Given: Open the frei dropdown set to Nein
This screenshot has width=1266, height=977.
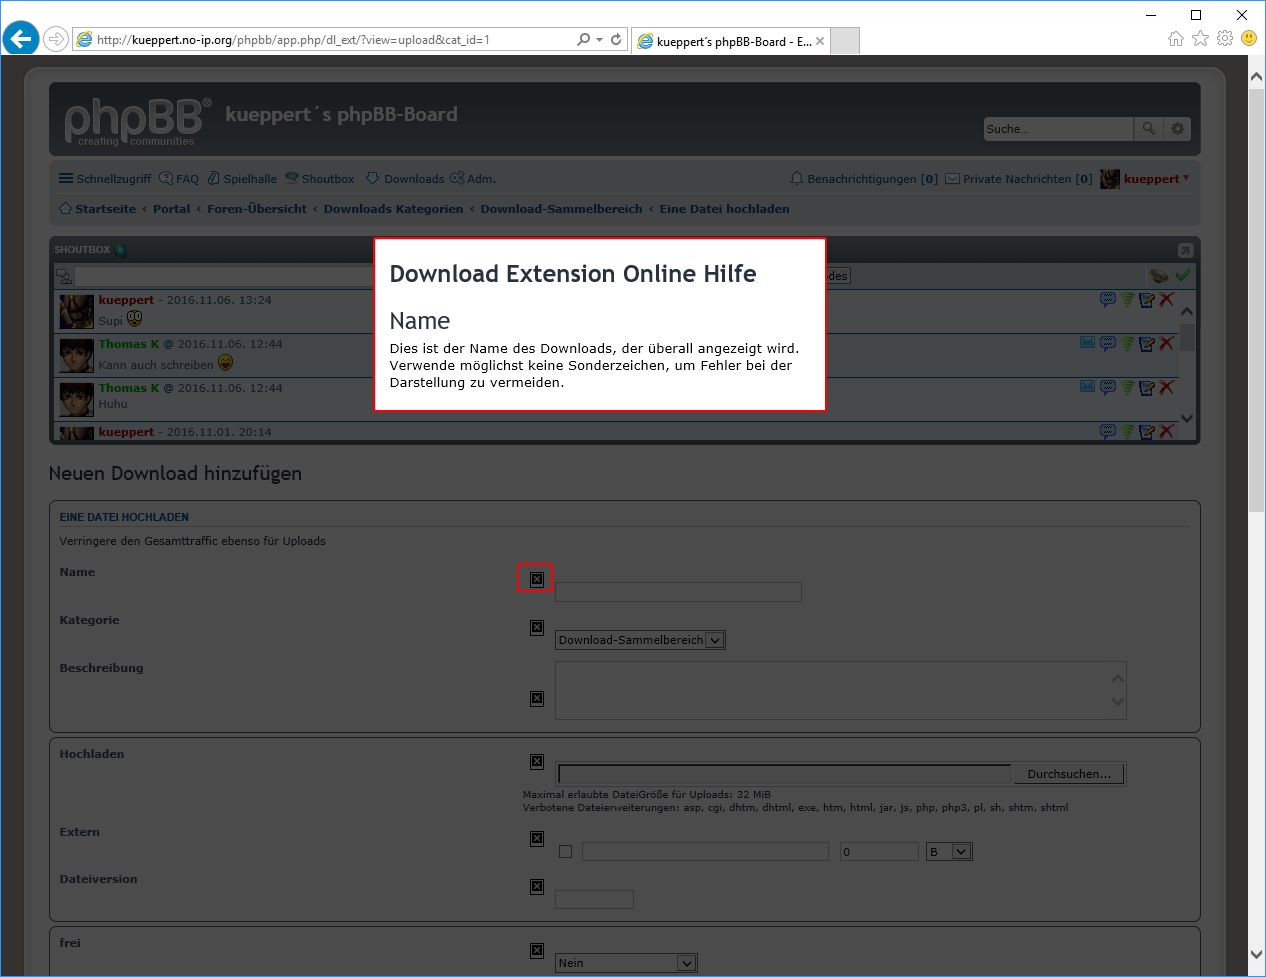Looking at the screenshot, I should click(625, 962).
